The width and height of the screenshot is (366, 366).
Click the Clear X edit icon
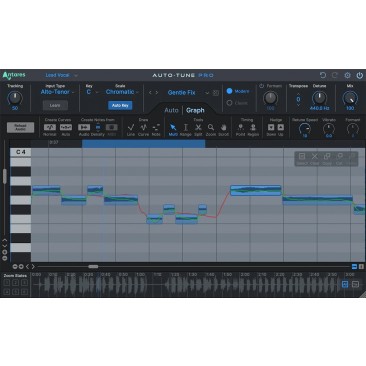(315, 156)
